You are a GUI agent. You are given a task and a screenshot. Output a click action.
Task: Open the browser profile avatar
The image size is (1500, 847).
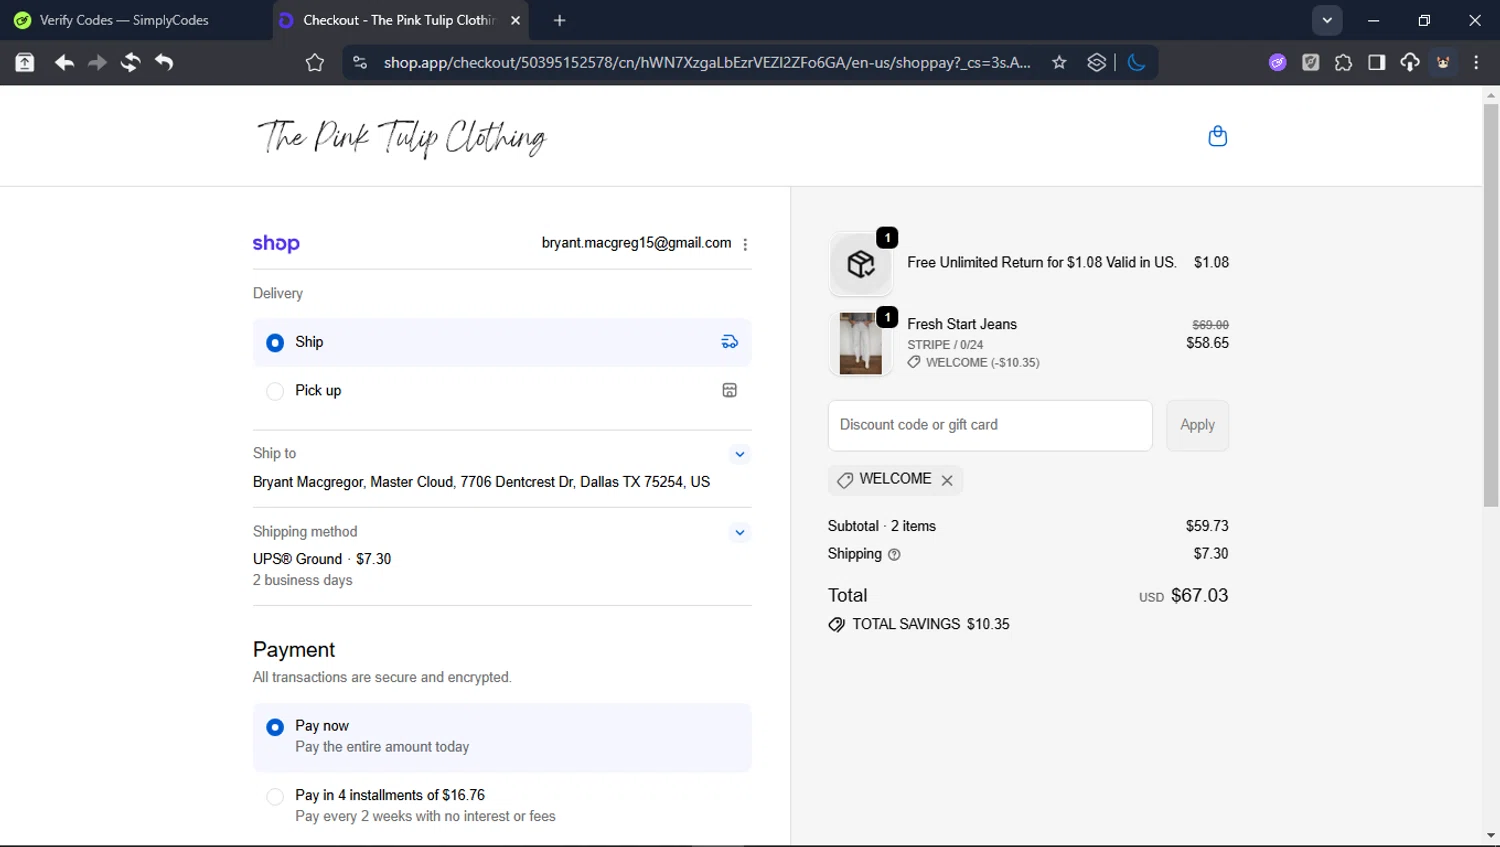(1443, 63)
